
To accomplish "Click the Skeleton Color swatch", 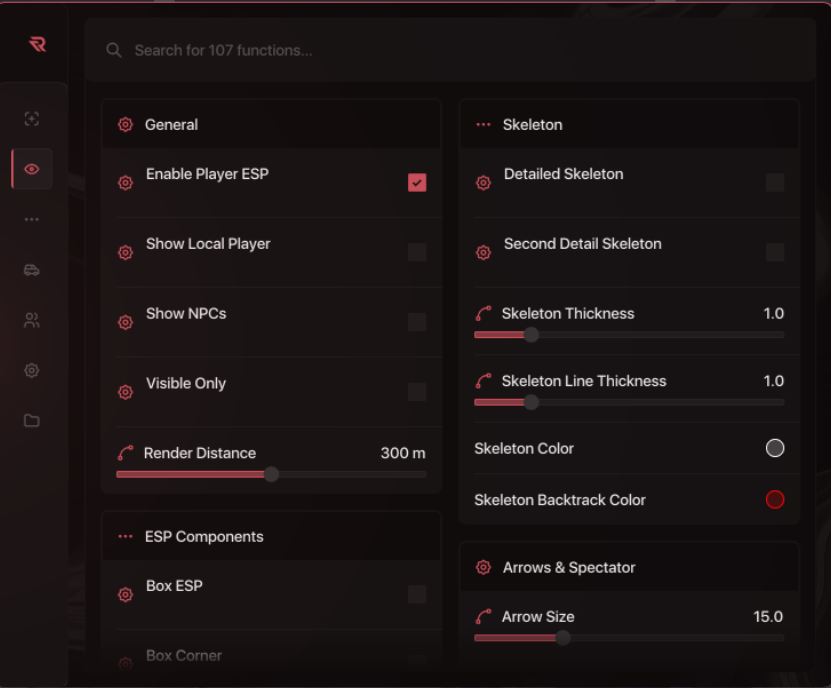I will pyautogui.click(x=775, y=448).
